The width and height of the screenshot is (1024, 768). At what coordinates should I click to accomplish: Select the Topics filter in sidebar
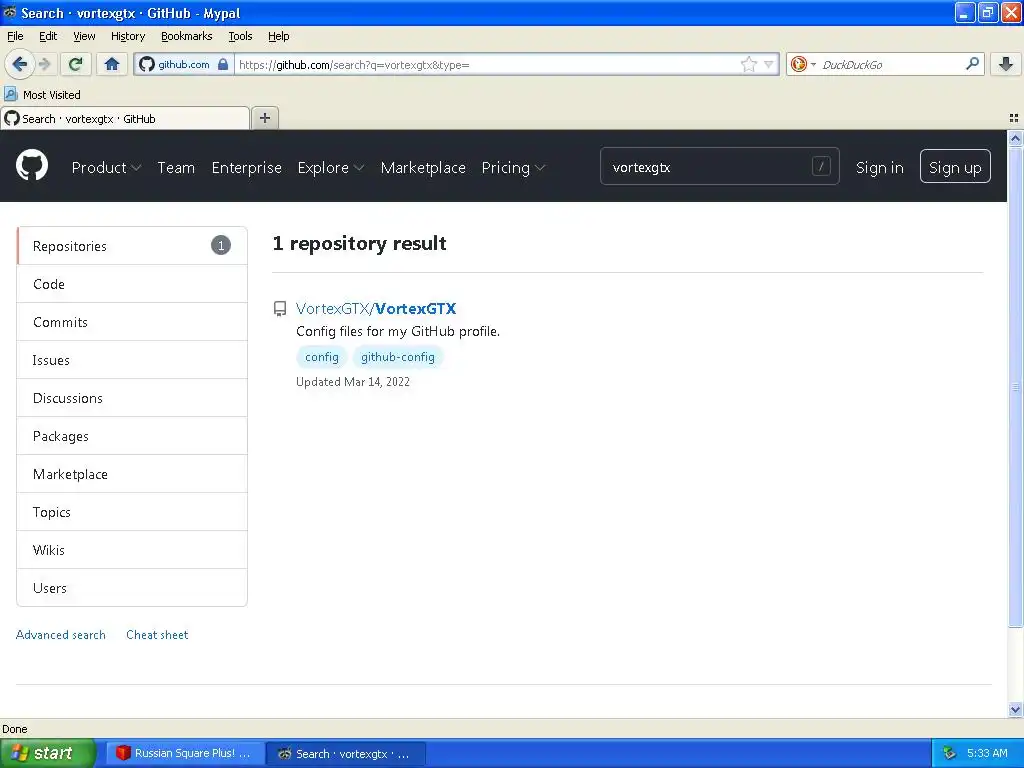[x=132, y=511]
